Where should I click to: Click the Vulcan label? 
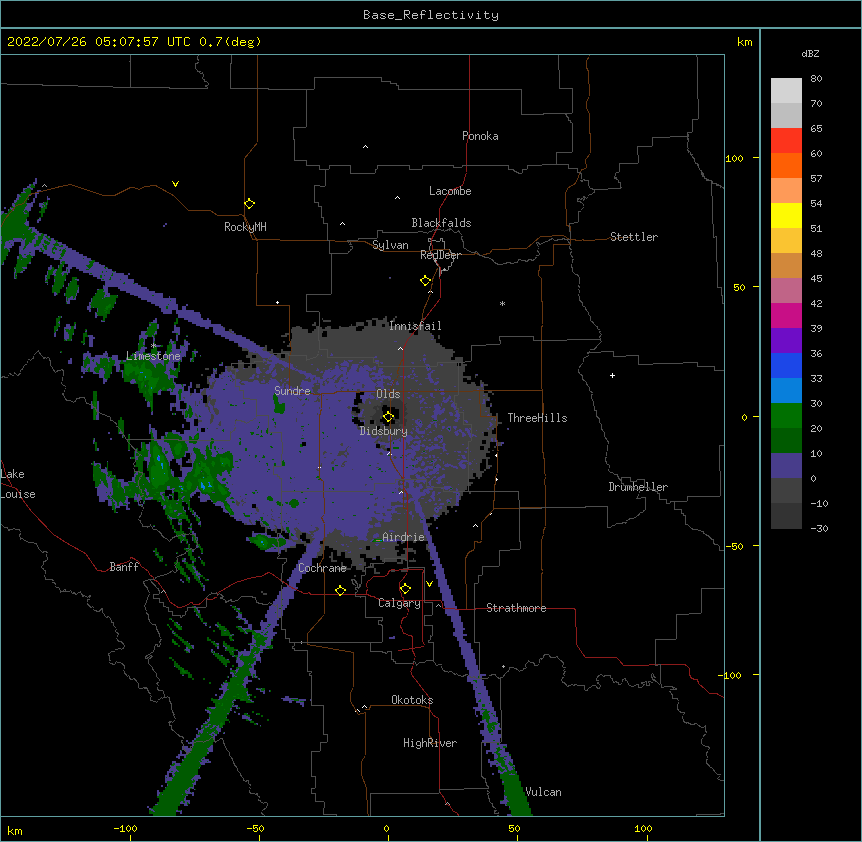coord(543,792)
